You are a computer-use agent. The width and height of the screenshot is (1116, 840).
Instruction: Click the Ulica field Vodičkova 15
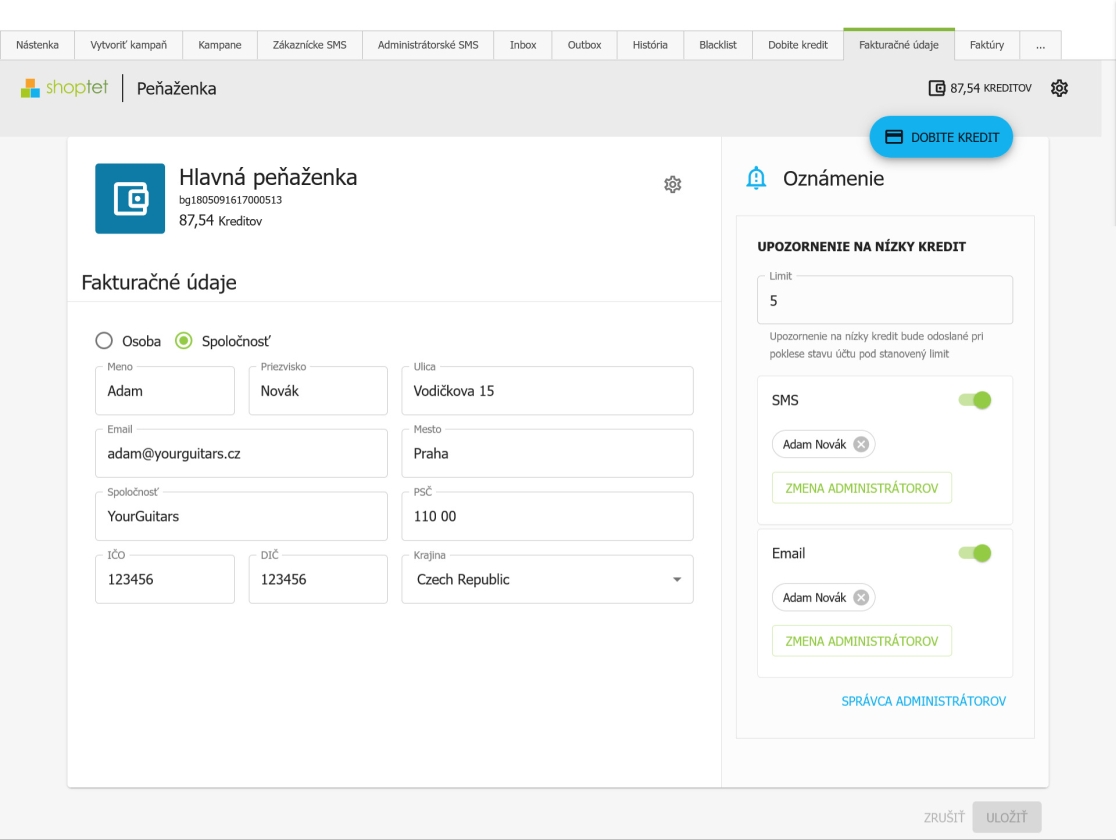pos(547,391)
